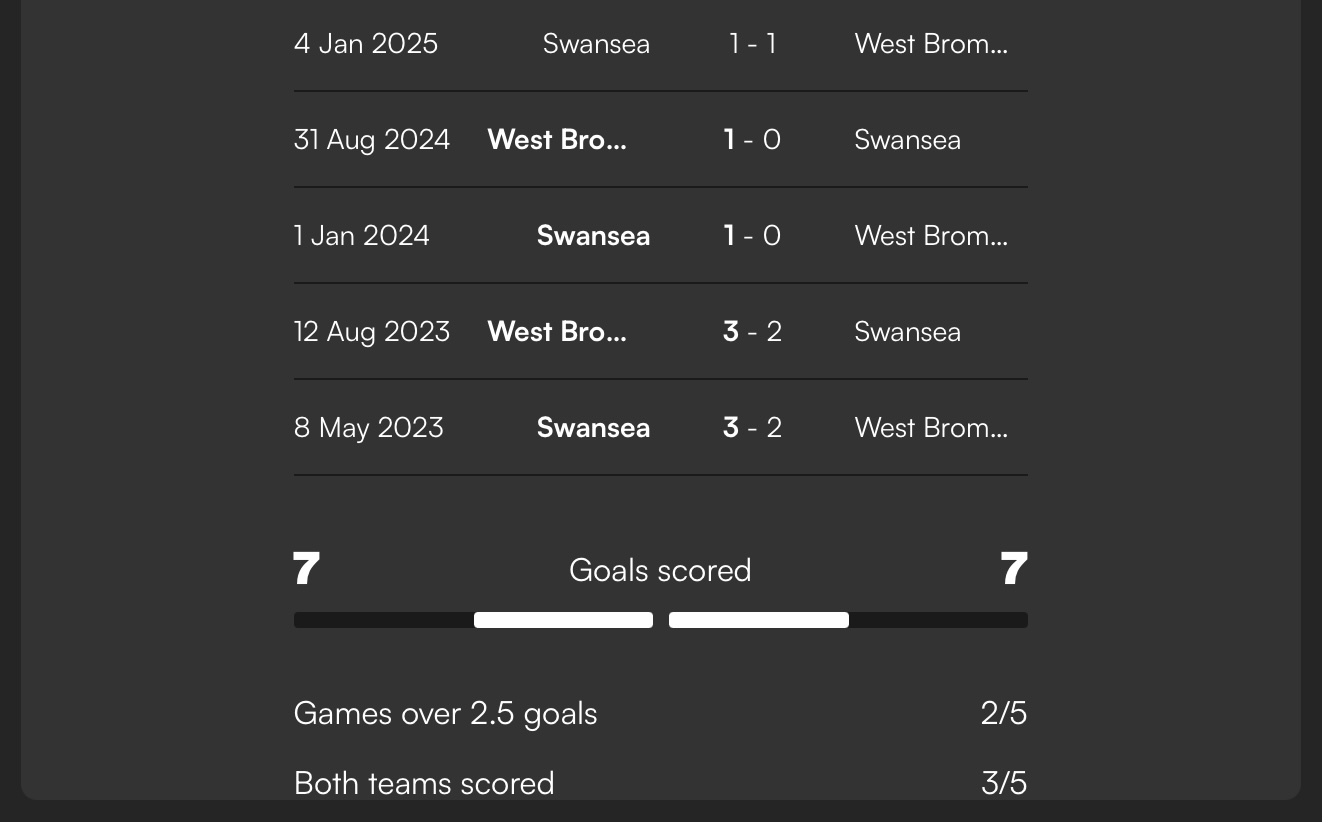Click the right white goals scored bar
The image size is (1322, 822).
click(x=758, y=620)
